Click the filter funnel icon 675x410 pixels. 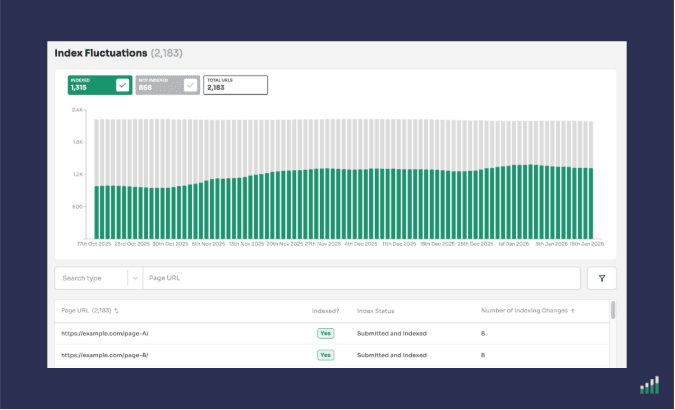601,278
